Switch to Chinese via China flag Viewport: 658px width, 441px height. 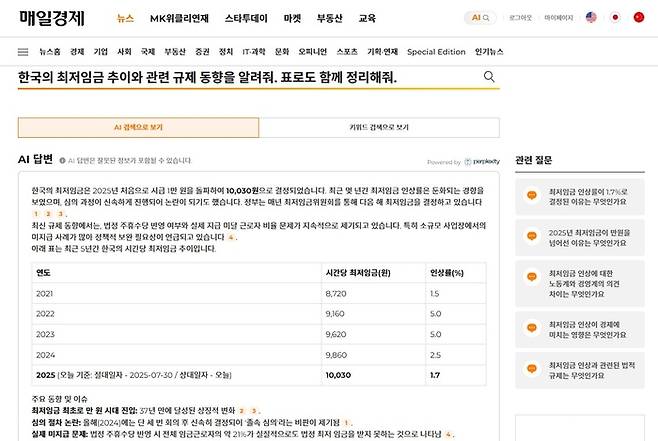[x=639, y=17]
